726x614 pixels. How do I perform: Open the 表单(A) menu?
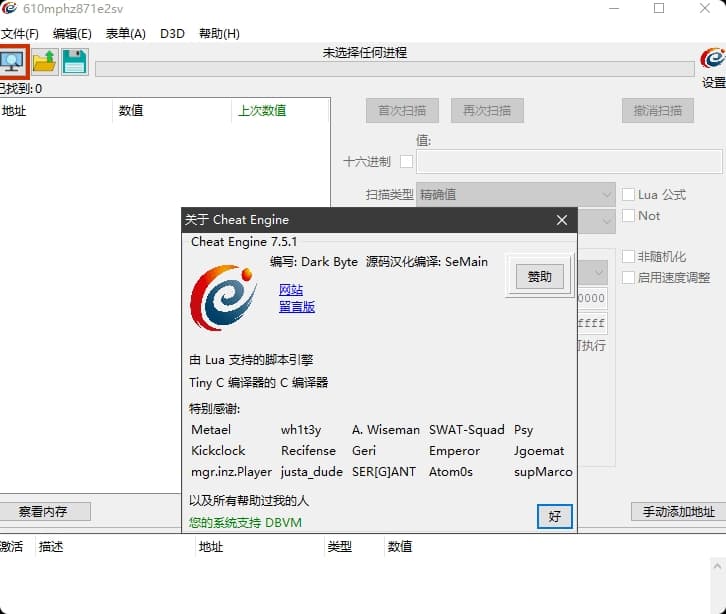coord(125,34)
